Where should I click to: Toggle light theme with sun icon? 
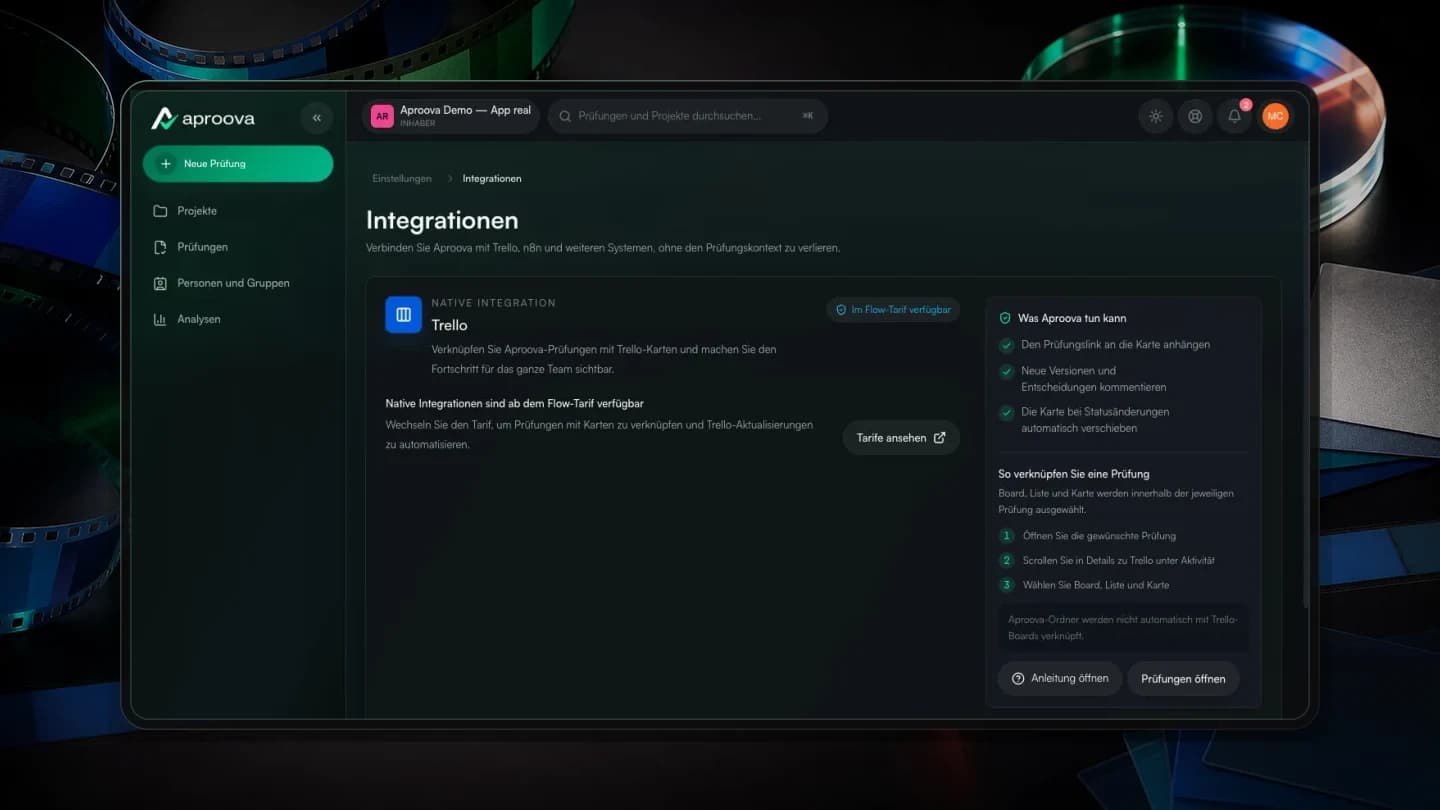1156,116
